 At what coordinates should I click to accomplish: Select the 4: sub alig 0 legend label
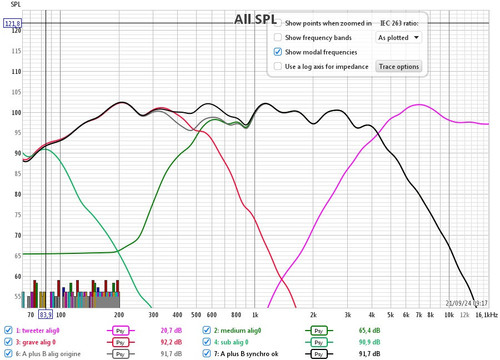pos(231,342)
